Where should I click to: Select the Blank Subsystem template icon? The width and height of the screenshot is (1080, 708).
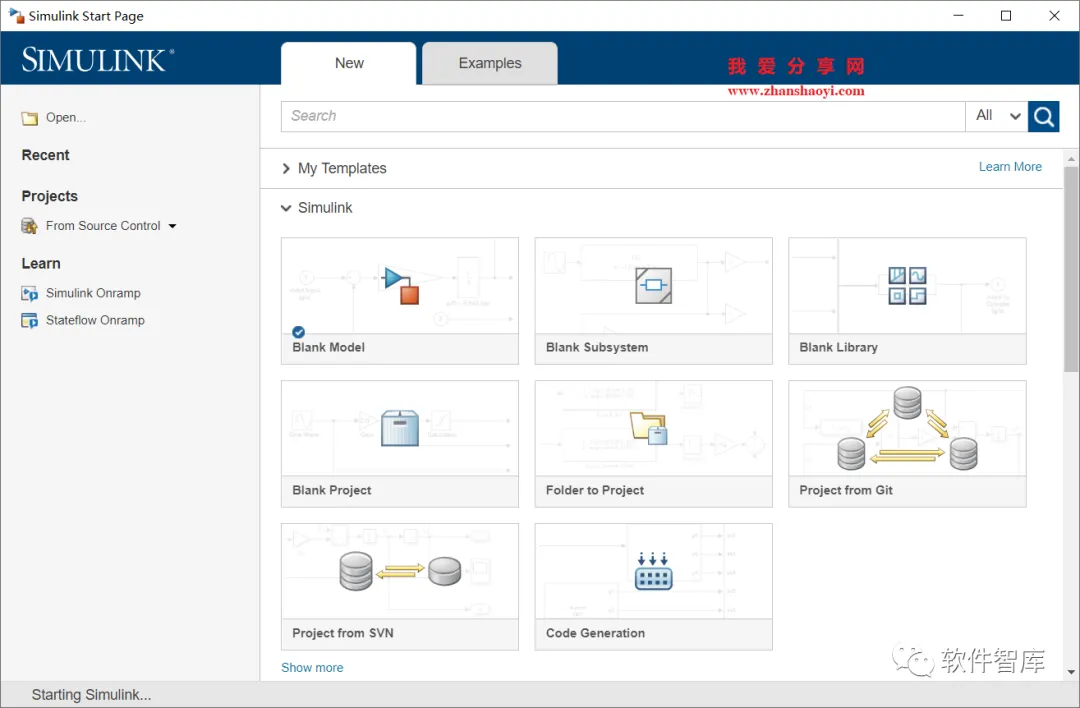point(653,285)
